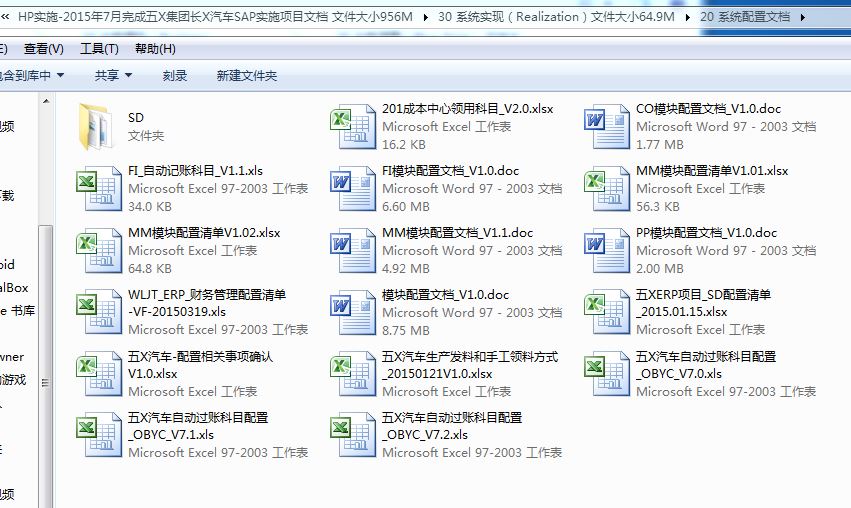The width and height of the screenshot is (851, 508).
Task: Select the 五X汽车生产发料和手工领料方式 Excel icon
Action: tap(353, 374)
